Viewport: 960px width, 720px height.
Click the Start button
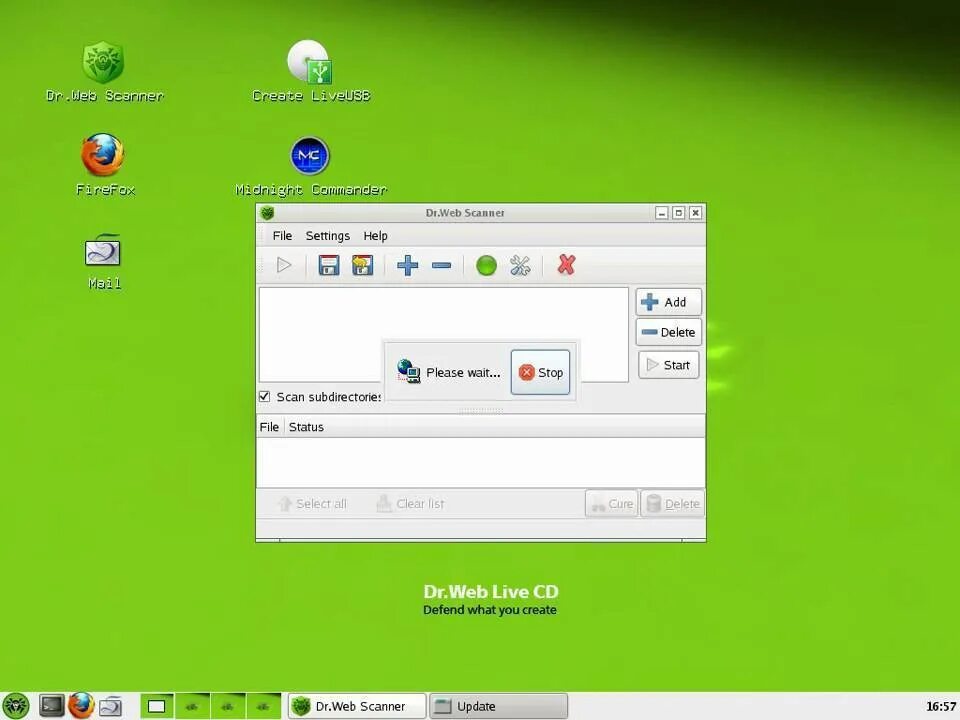[x=669, y=365]
